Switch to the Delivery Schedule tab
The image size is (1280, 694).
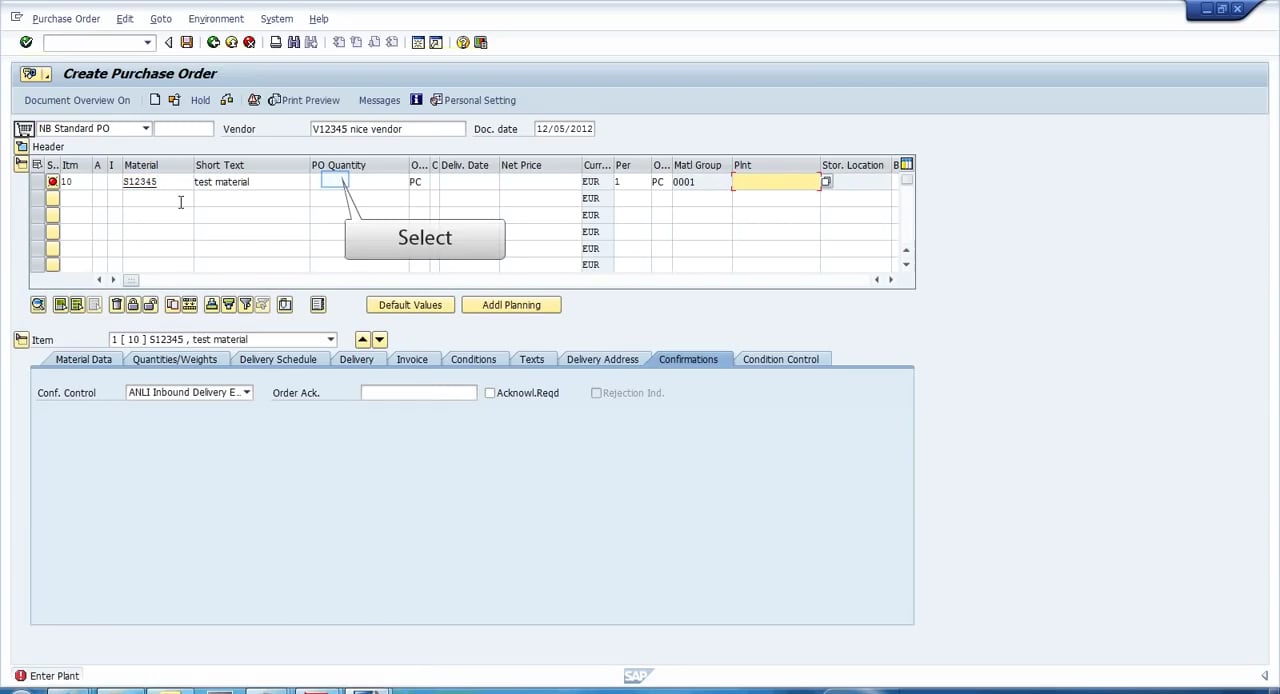pos(278,359)
